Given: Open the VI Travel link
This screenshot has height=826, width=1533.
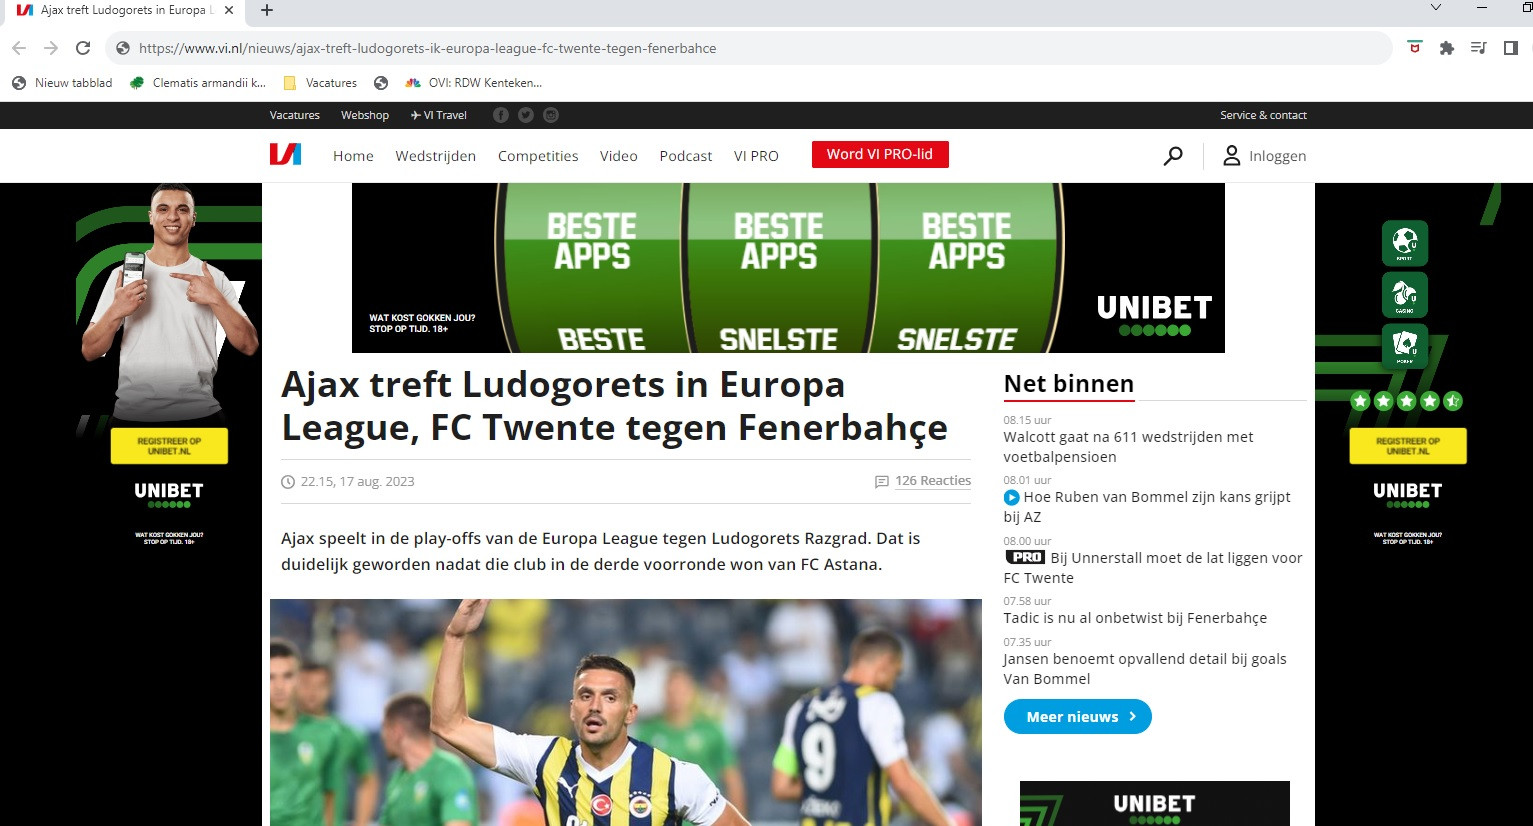Looking at the screenshot, I should 439,115.
